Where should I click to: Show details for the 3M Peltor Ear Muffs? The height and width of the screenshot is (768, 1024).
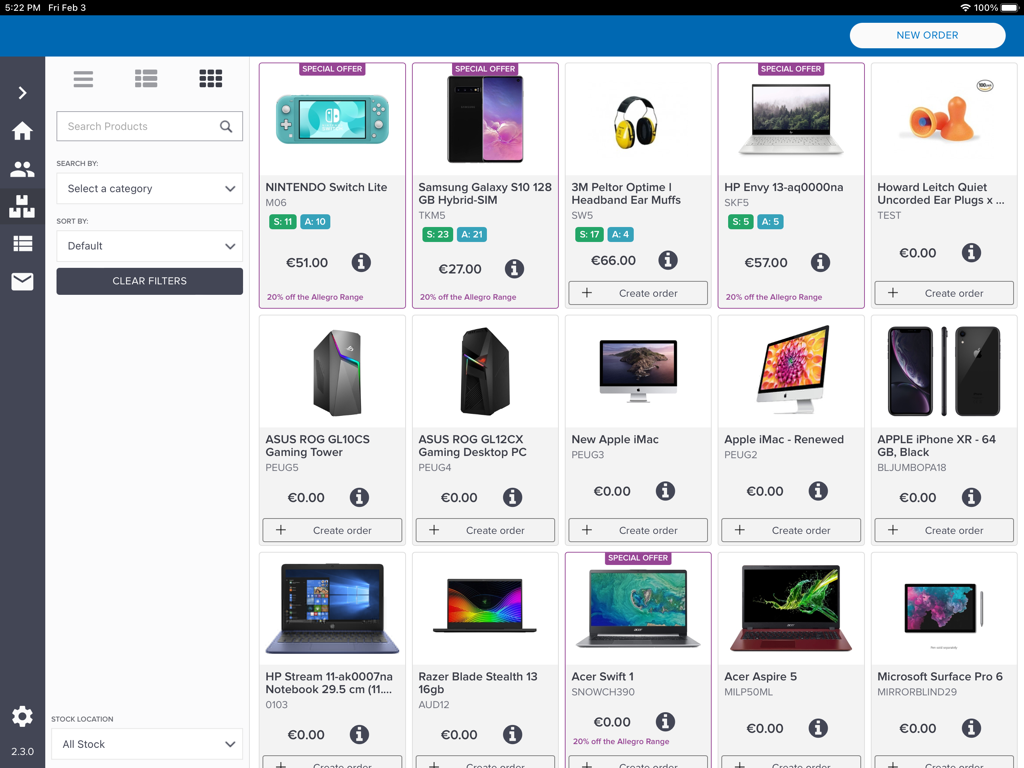[x=667, y=259]
